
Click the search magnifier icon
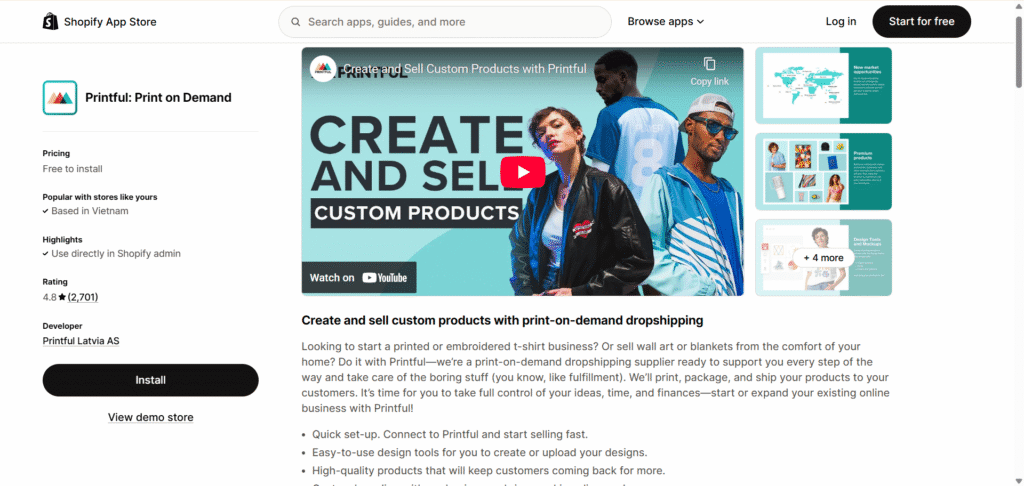[296, 22]
